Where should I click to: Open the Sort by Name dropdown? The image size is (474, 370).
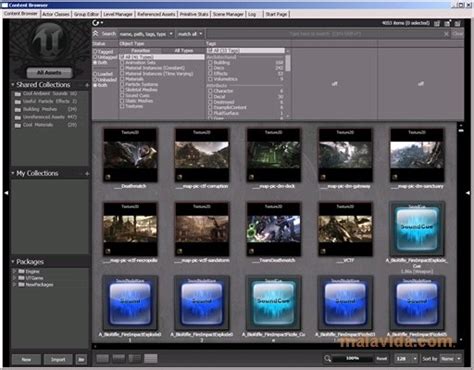pos(451,359)
